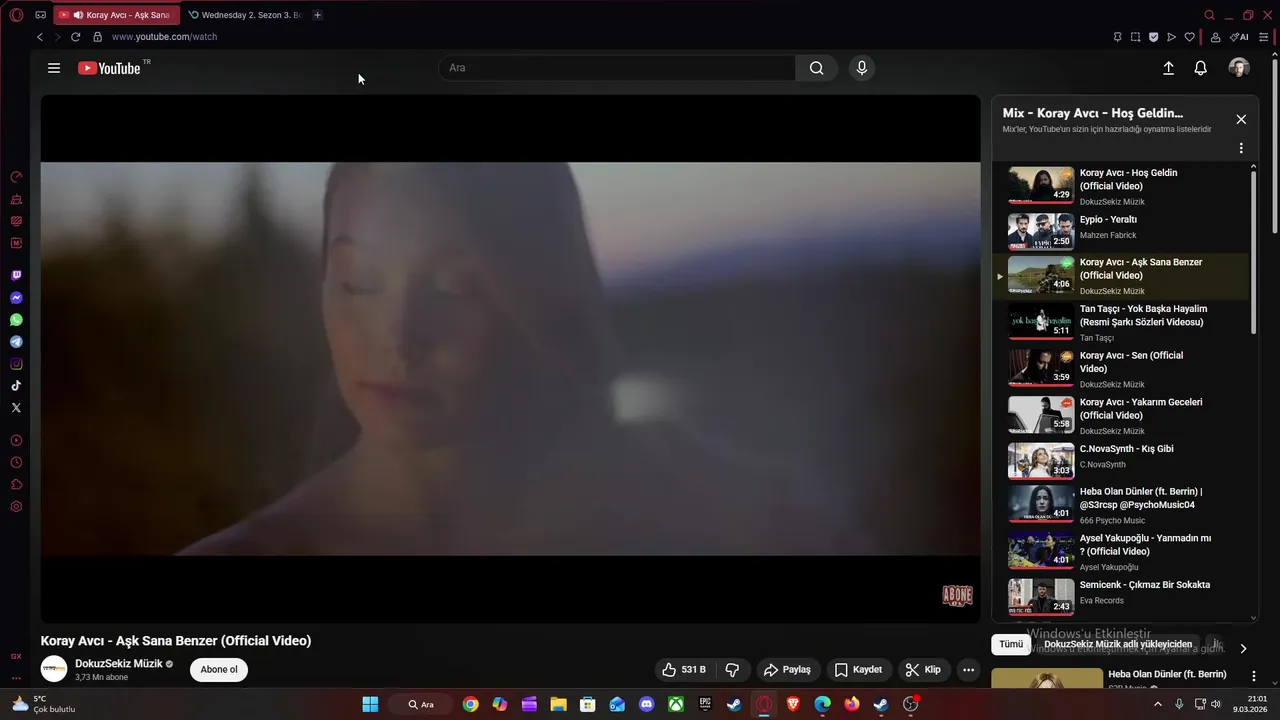Screen dimensions: 1280x720
Task: Open the snapshot capture tool
Action: point(1135,37)
